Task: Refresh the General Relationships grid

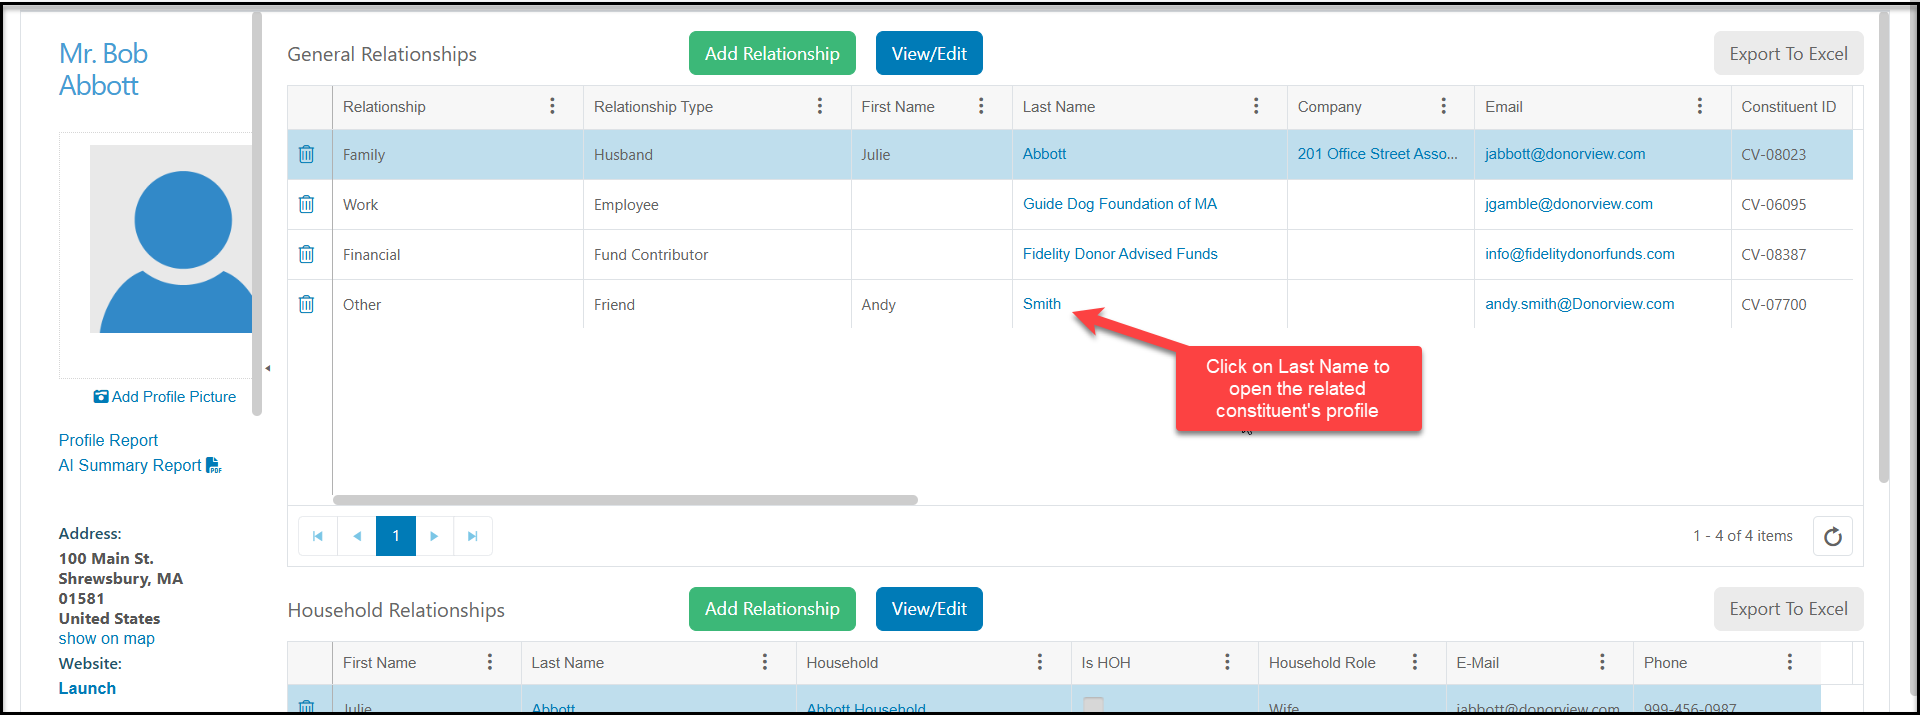Action: click(x=1832, y=536)
